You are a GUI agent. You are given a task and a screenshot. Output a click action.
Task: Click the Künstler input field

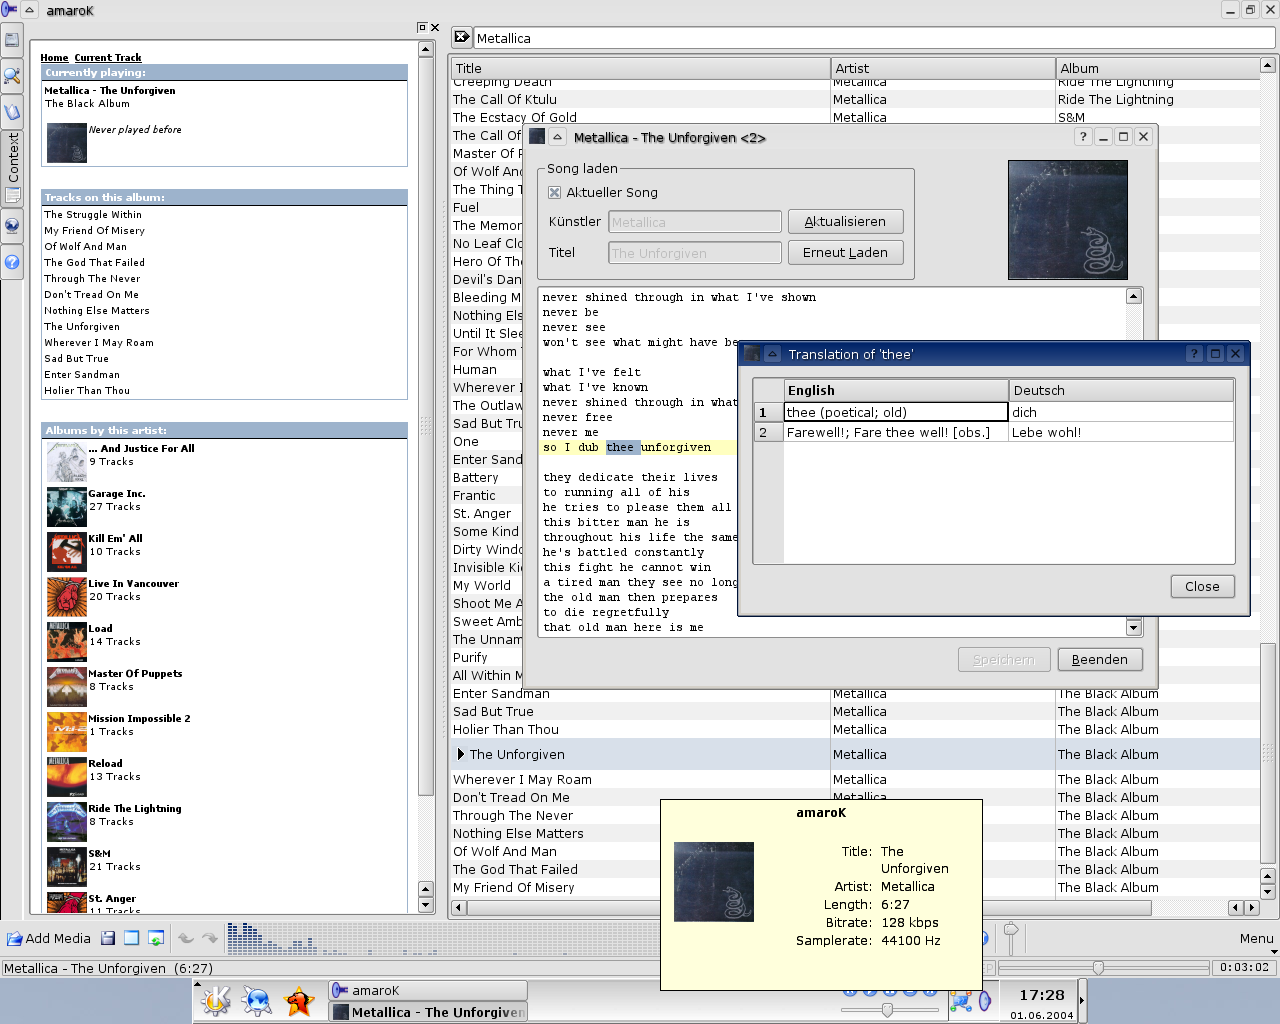point(695,222)
